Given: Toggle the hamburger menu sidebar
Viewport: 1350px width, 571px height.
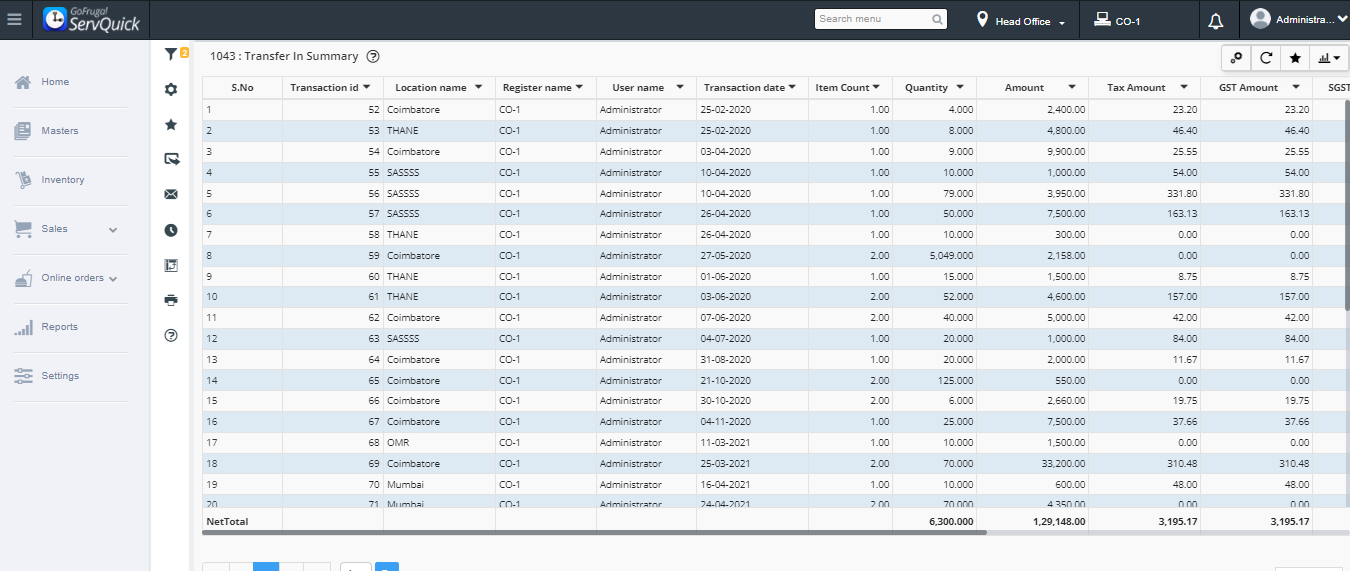Looking at the screenshot, I should 14,20.
